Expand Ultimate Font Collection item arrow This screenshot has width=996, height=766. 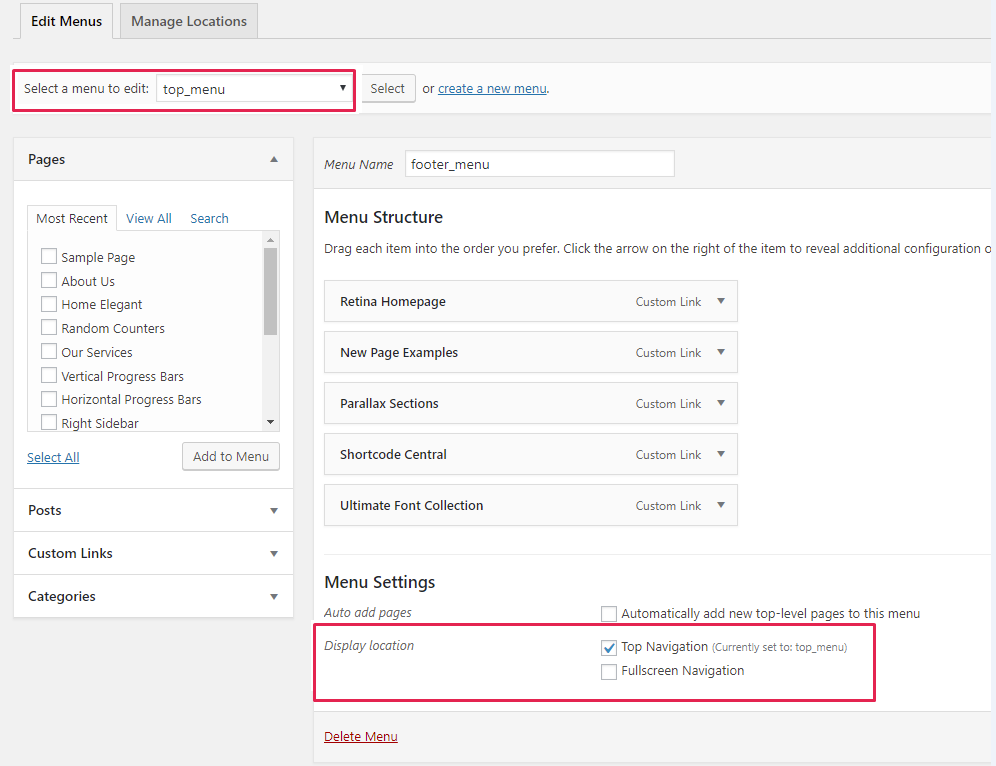[721, 505]
